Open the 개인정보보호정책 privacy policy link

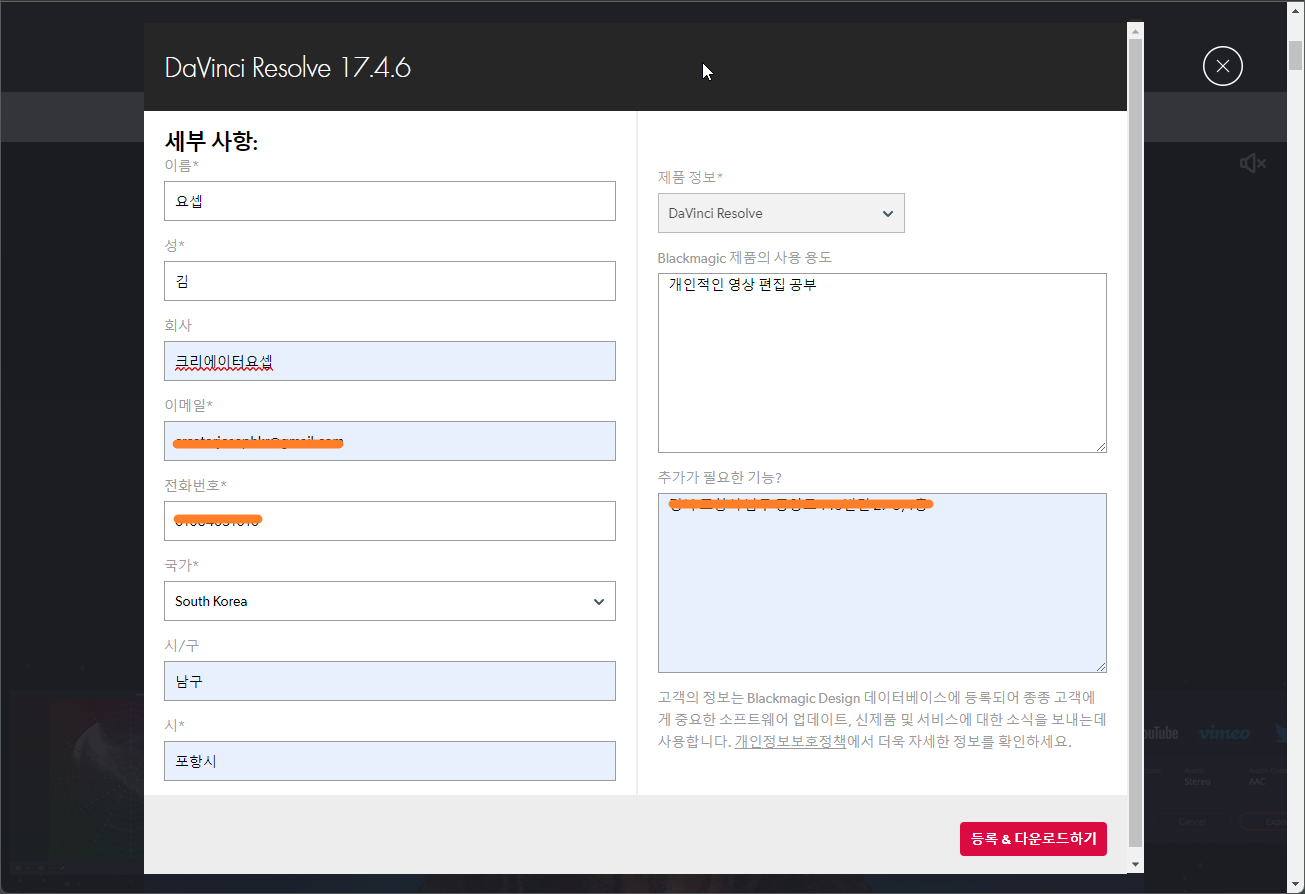(x=790, y=742)
